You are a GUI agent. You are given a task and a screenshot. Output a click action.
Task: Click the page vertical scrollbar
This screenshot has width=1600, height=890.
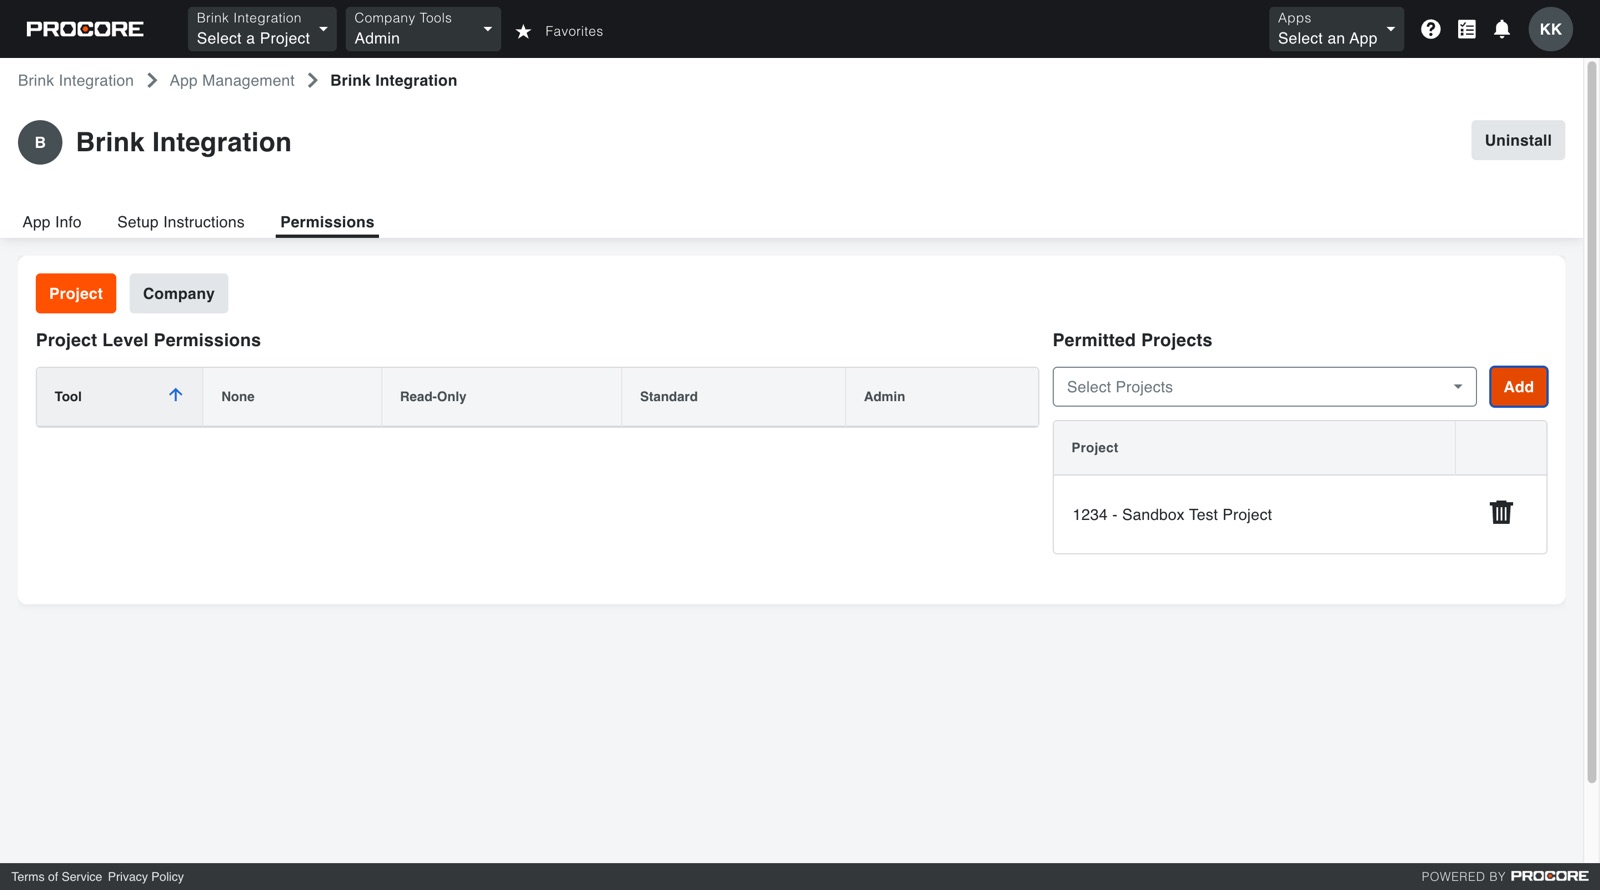(x=1592, y=423)
